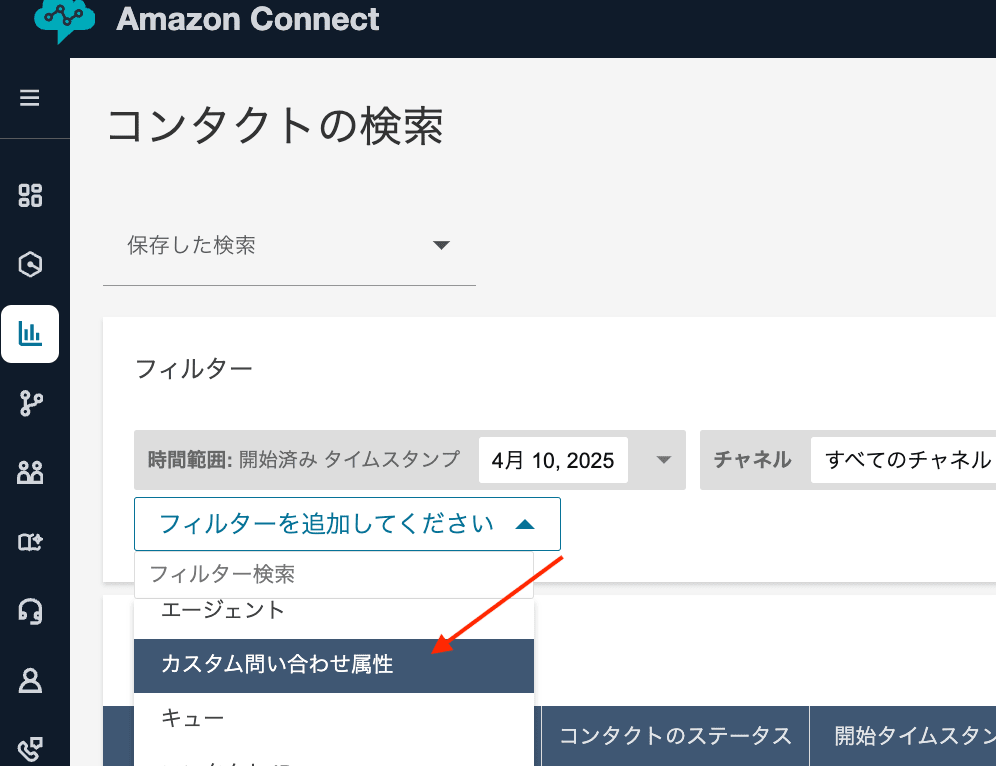Image resolution: width=996 pixels, height=766 pixels.
Task: Open the users group sidebar icon
Action: click(30, 473)
